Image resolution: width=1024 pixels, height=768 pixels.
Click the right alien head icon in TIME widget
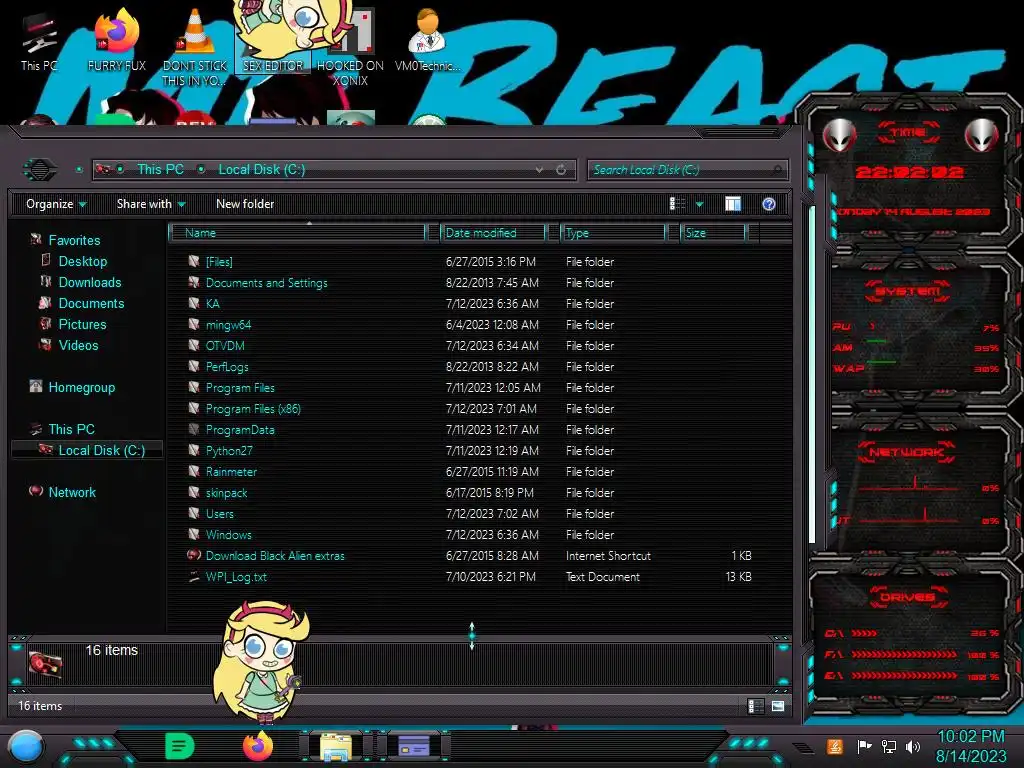point(982,135)
